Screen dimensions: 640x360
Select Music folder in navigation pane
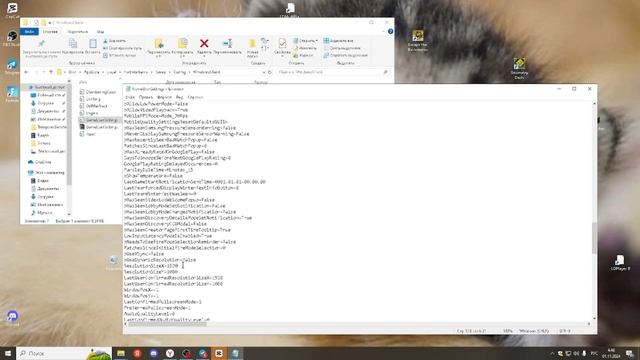tap(42, 213)
